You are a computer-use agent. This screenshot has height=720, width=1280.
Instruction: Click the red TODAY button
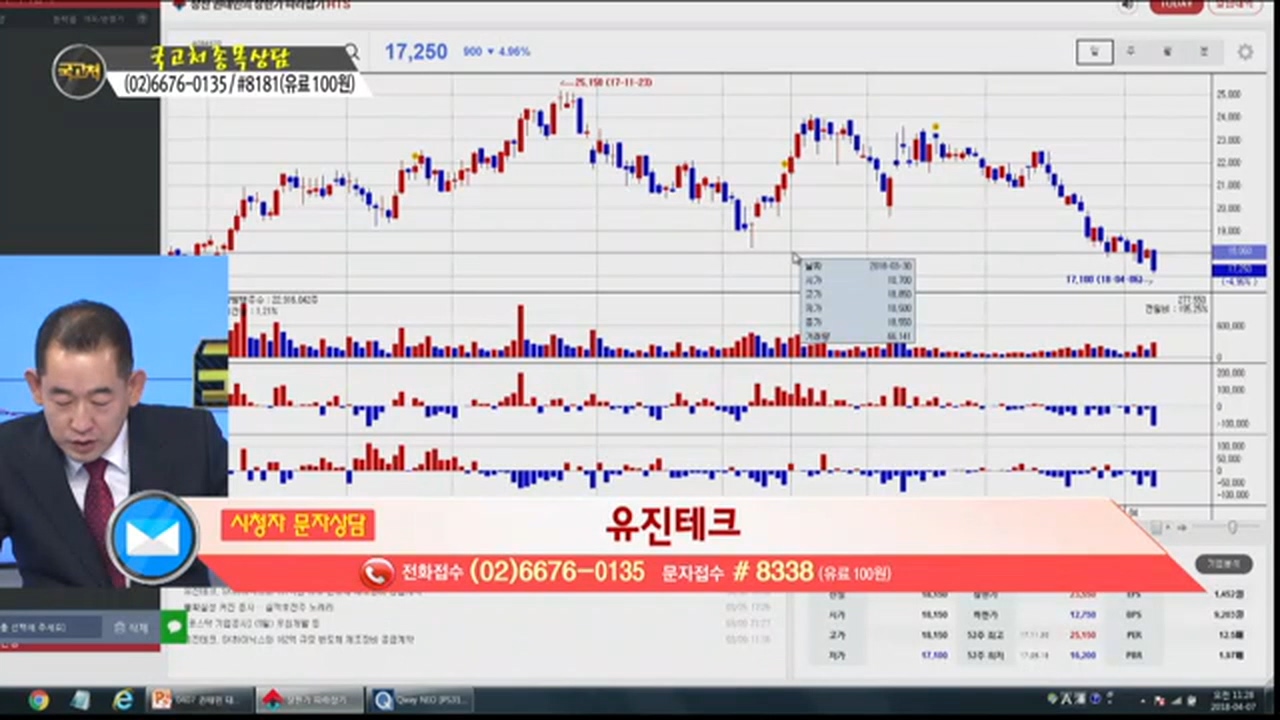pyautogui.click(x=1176, y=6)
